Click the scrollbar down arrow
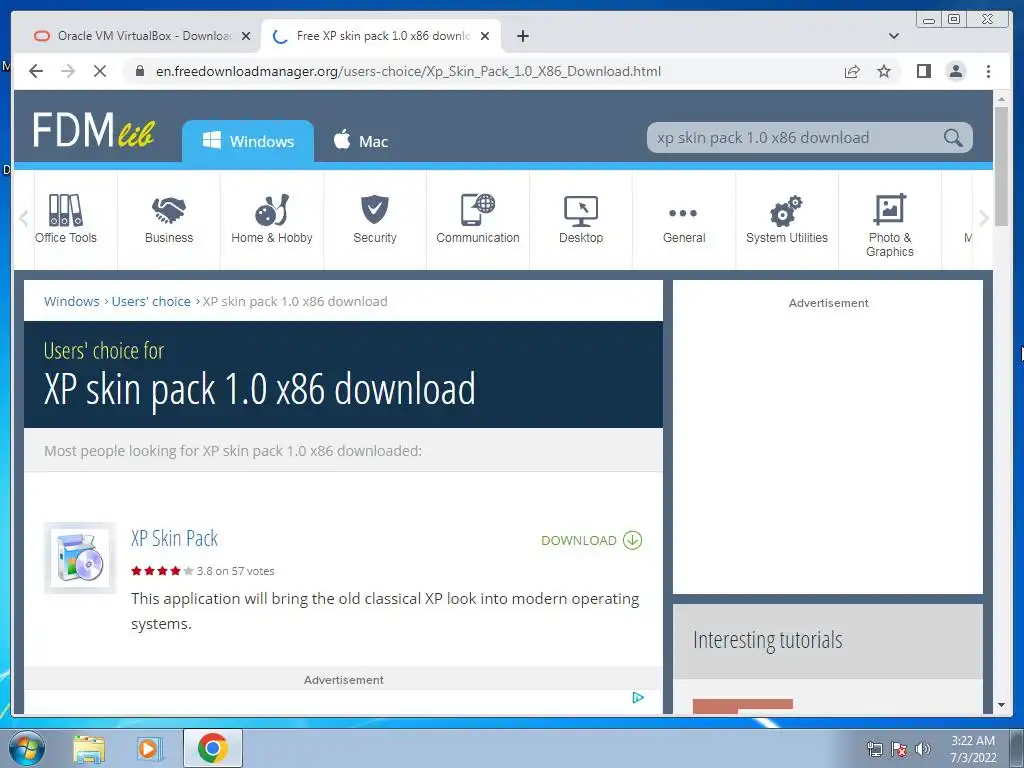 (x=1000, y=705)
